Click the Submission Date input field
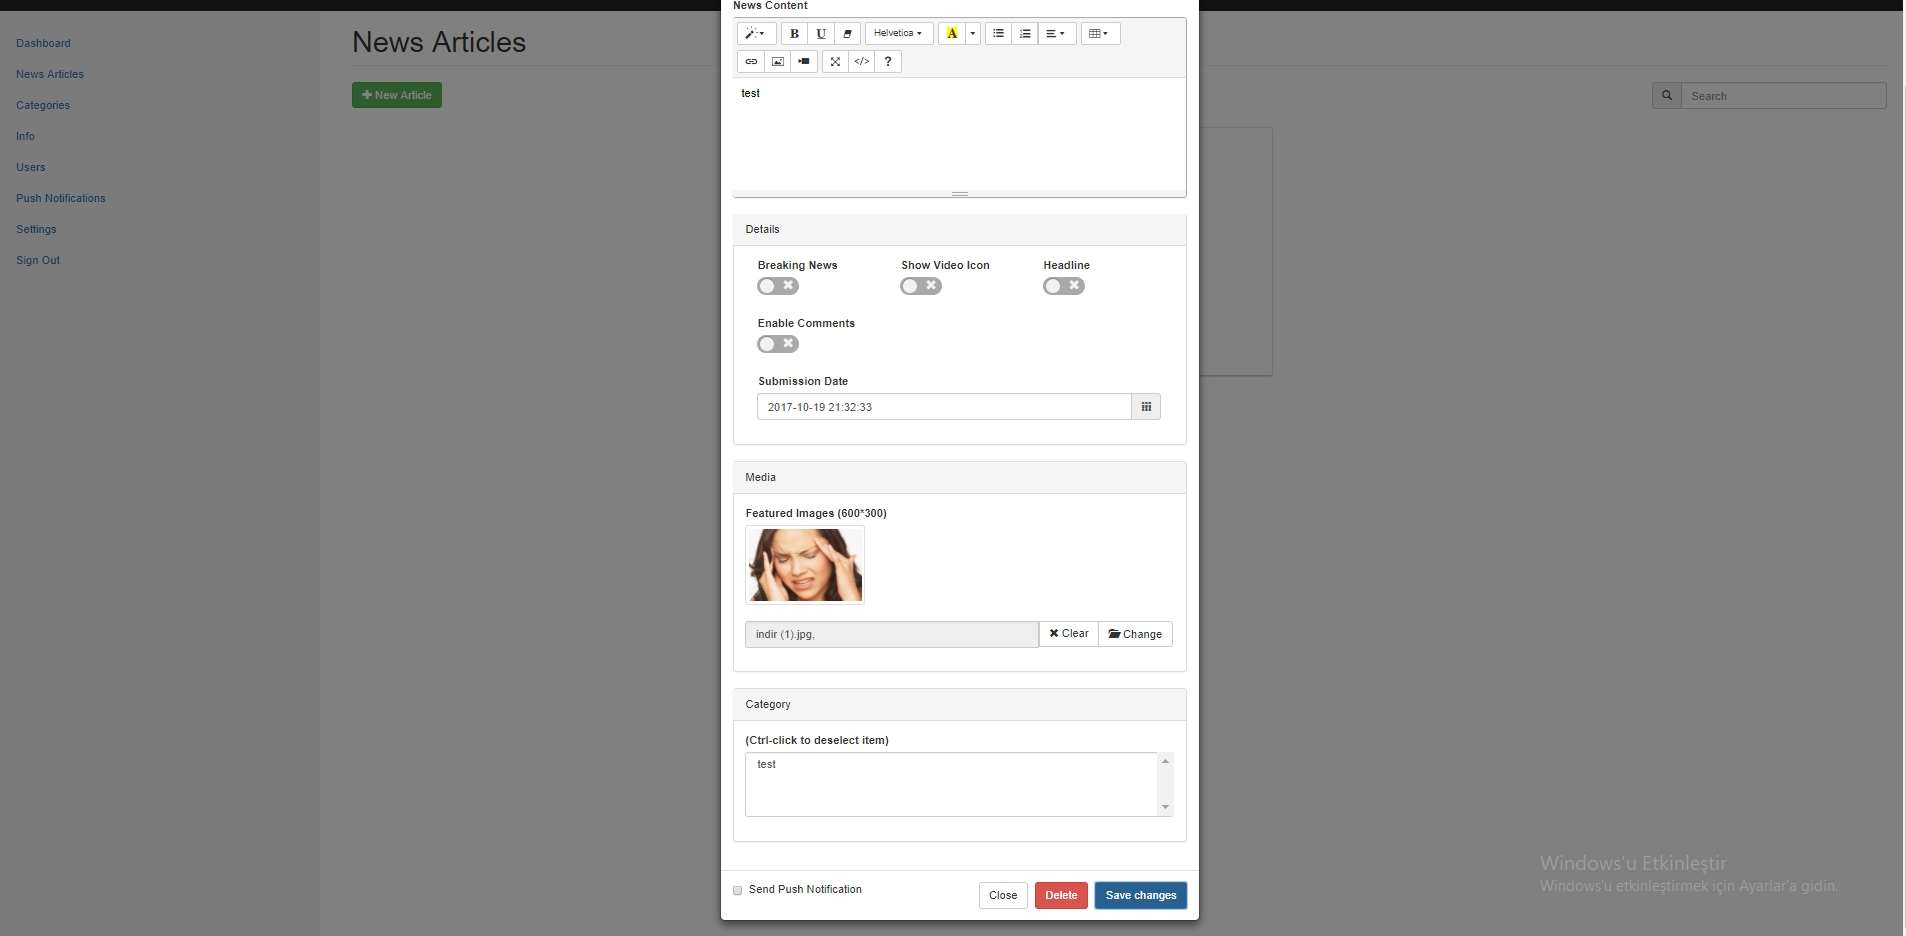 coord(943,407)
